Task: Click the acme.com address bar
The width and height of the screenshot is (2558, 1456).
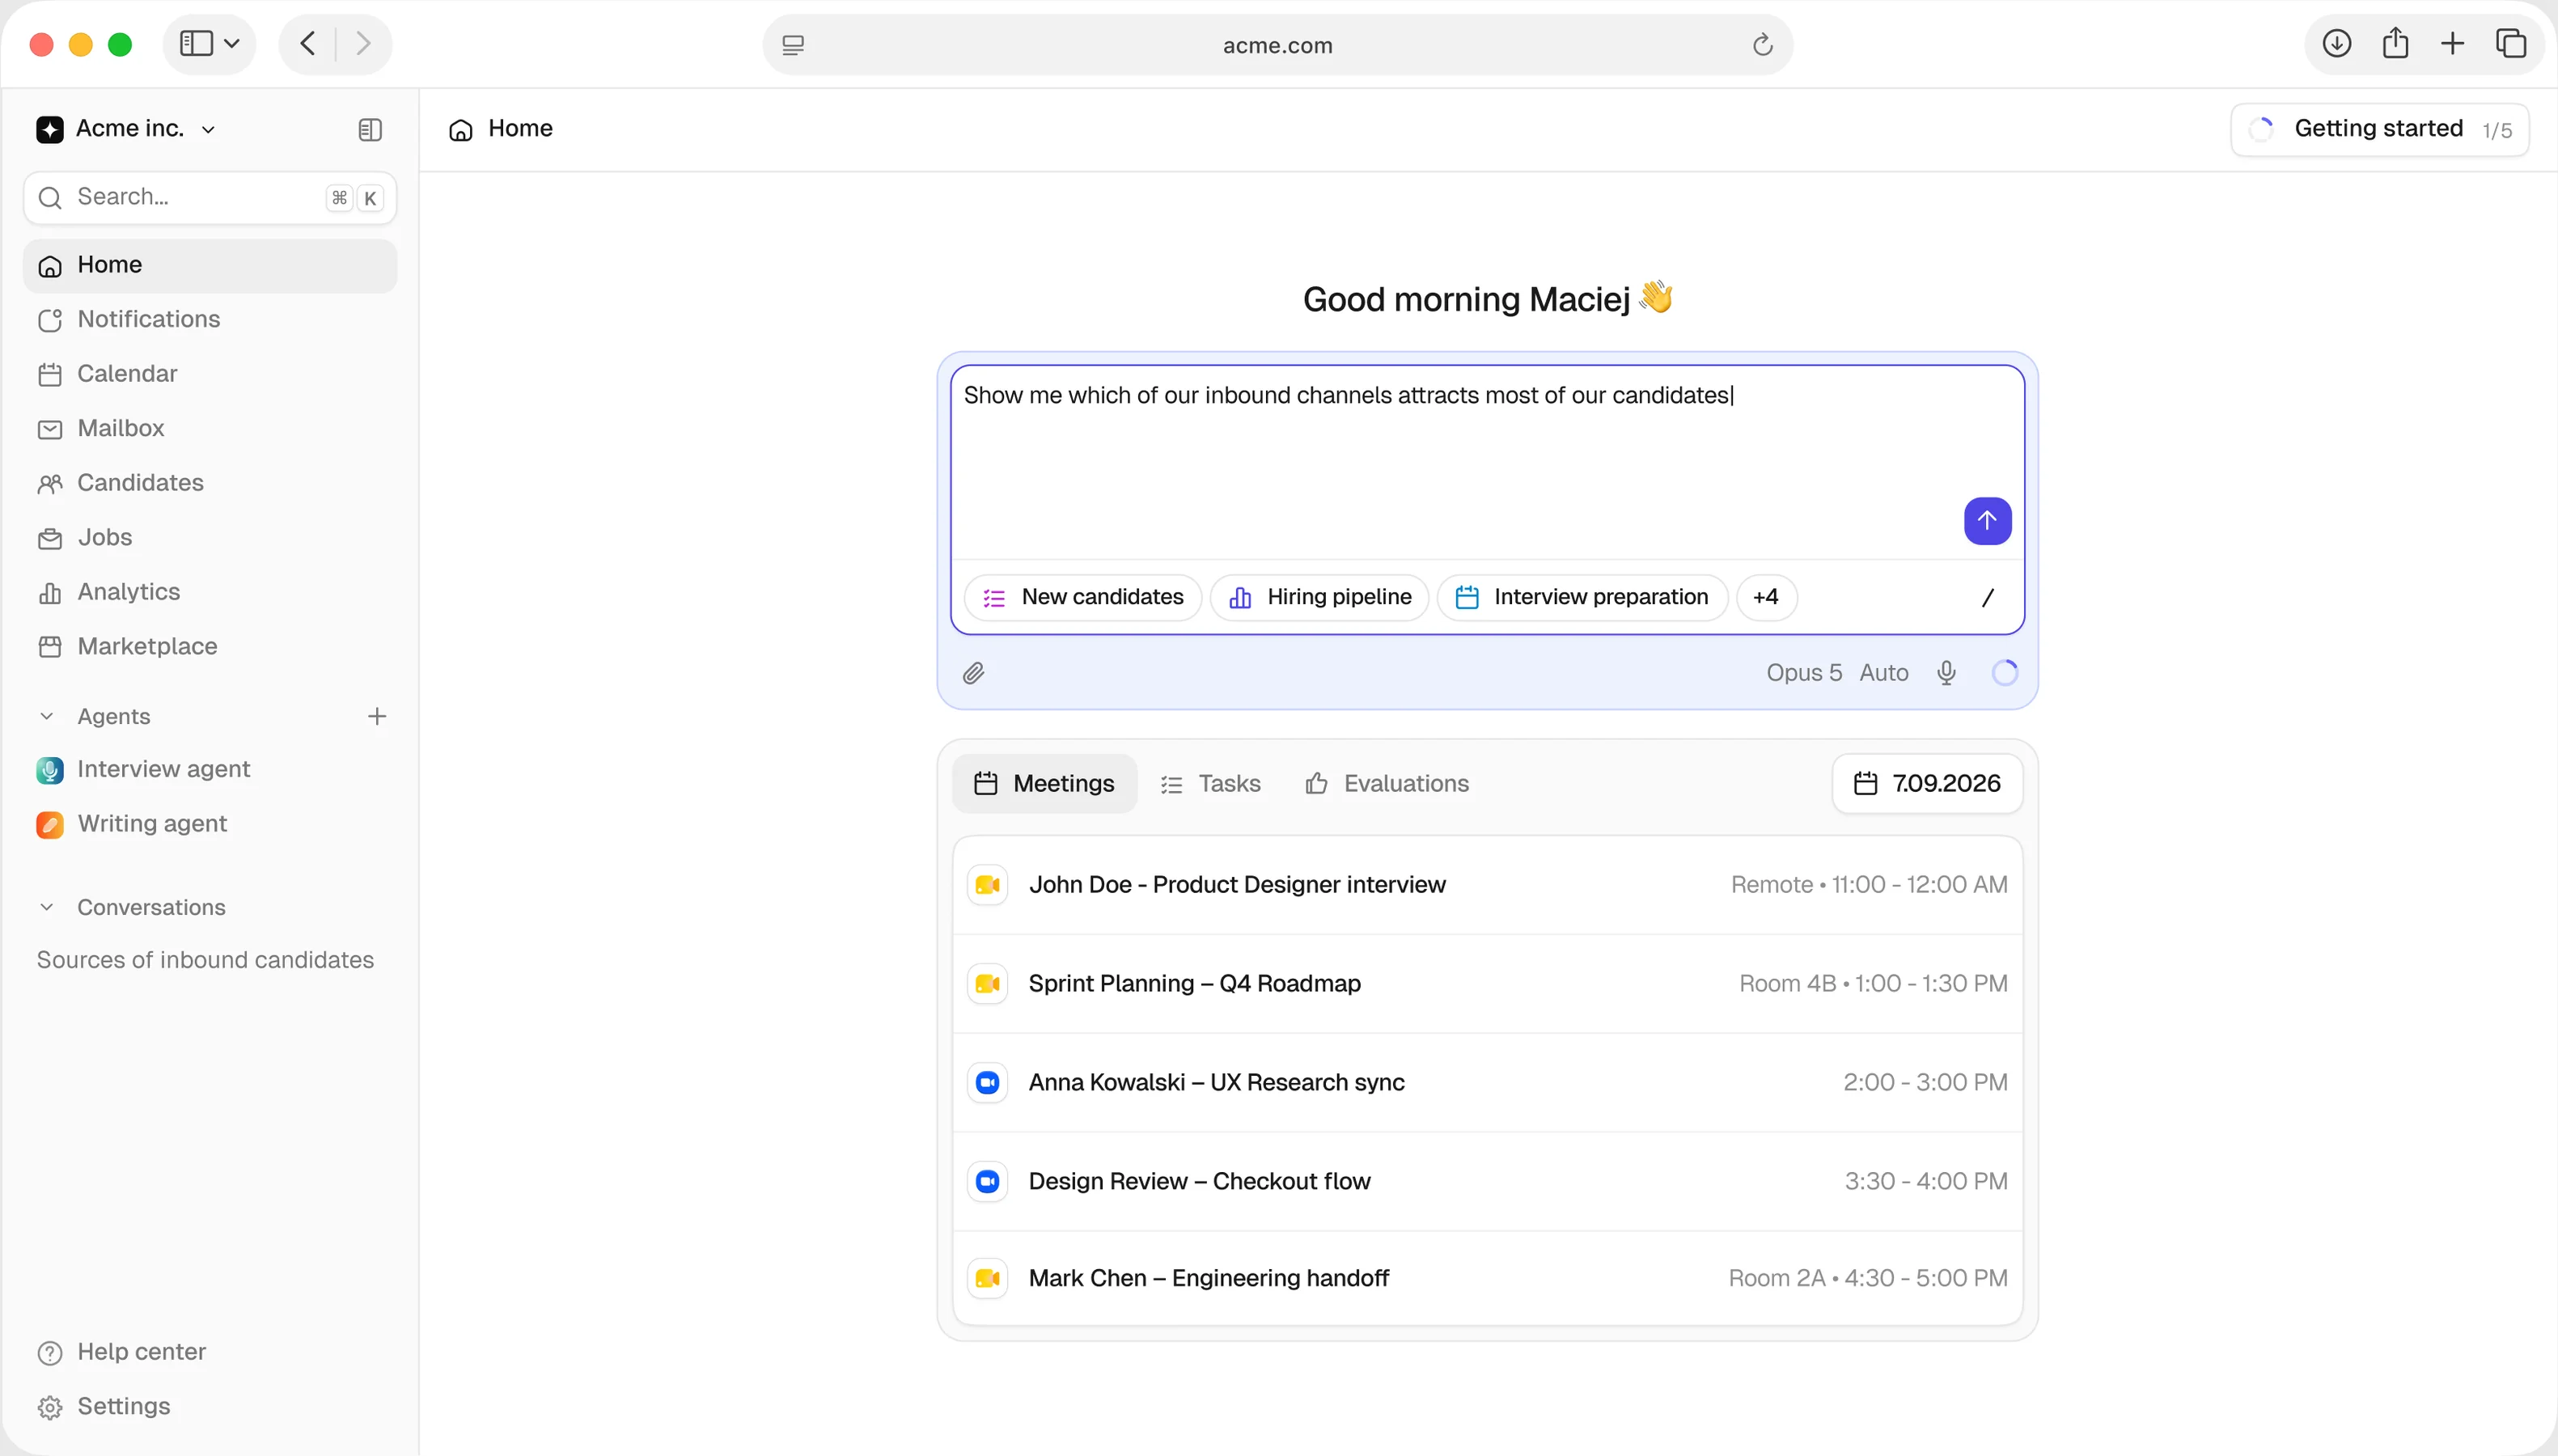Action: tap(1277, 45)
